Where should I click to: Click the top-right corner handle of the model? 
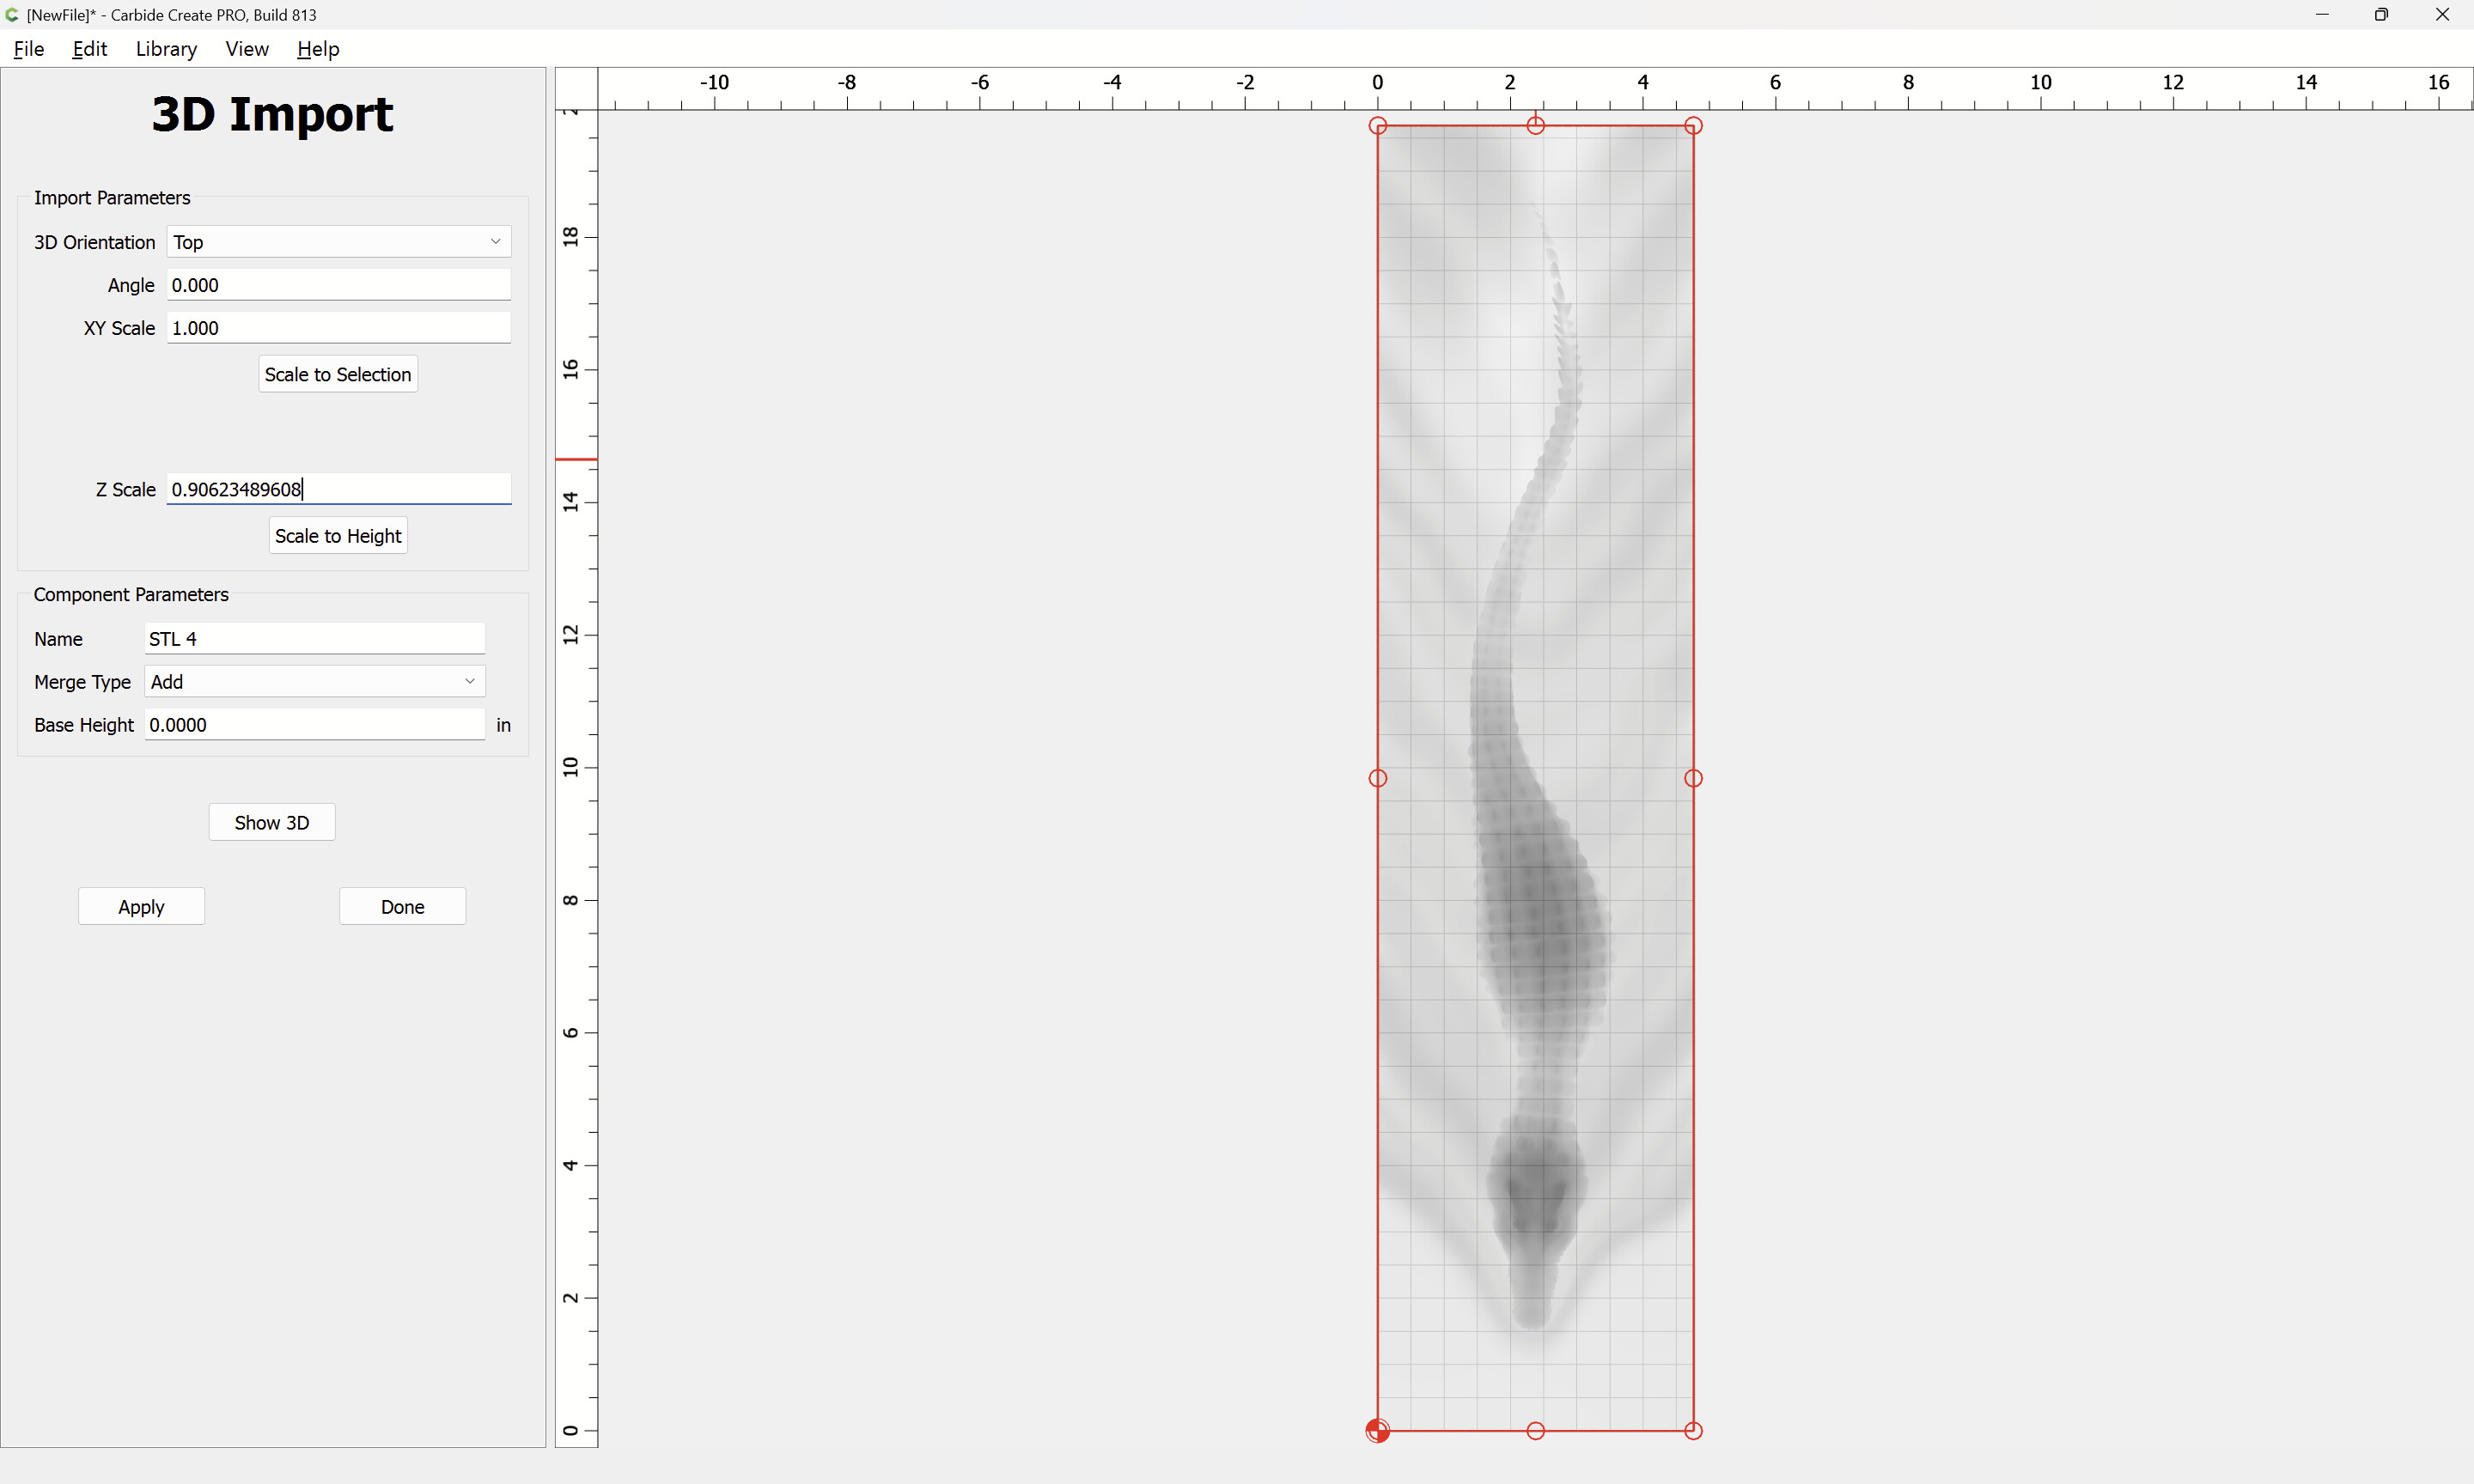[x=1693, y=126]
